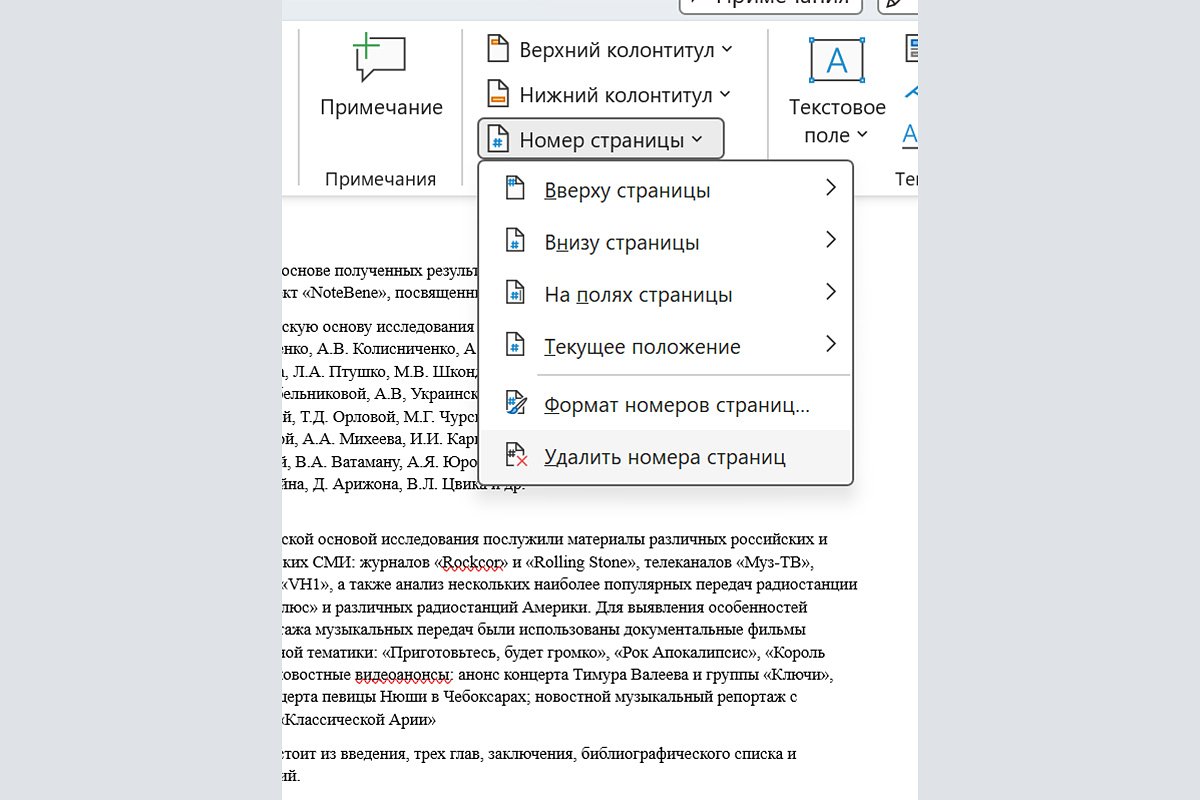1200x800 pixels.
Task: Expand the Внизу страницы submenu
Action: [x=831, y=240]
